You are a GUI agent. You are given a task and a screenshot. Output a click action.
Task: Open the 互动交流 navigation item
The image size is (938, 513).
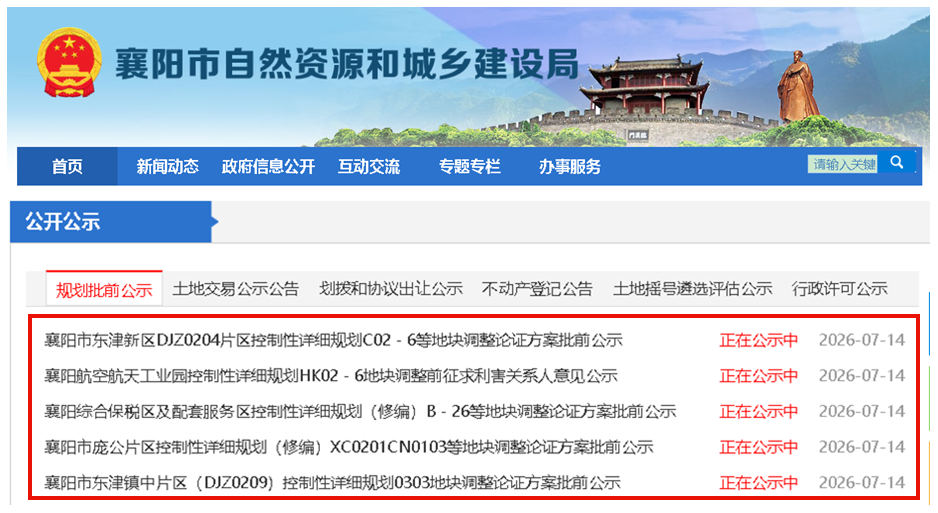pyautogui.click(x=368, y=166)
